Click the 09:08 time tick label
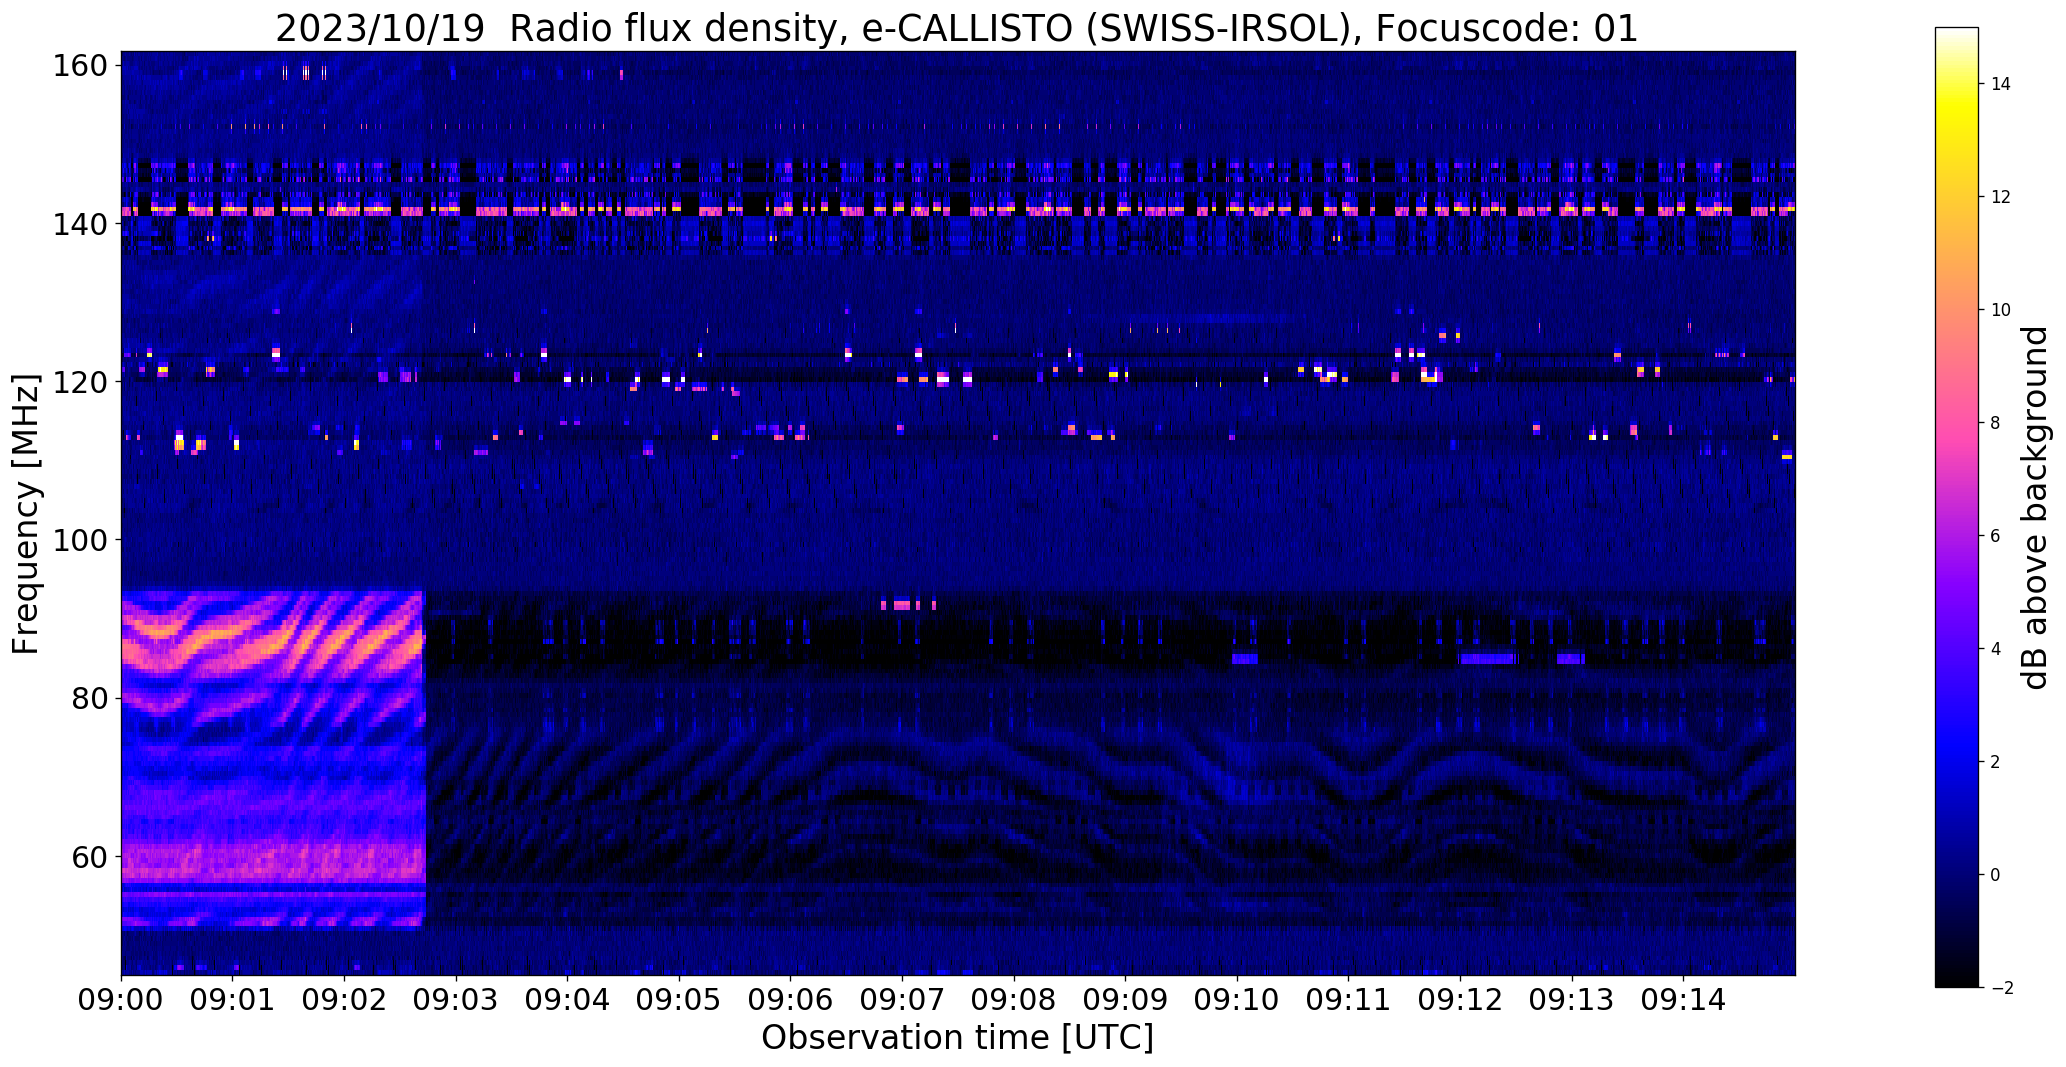 click(x=1014, y=1001)
